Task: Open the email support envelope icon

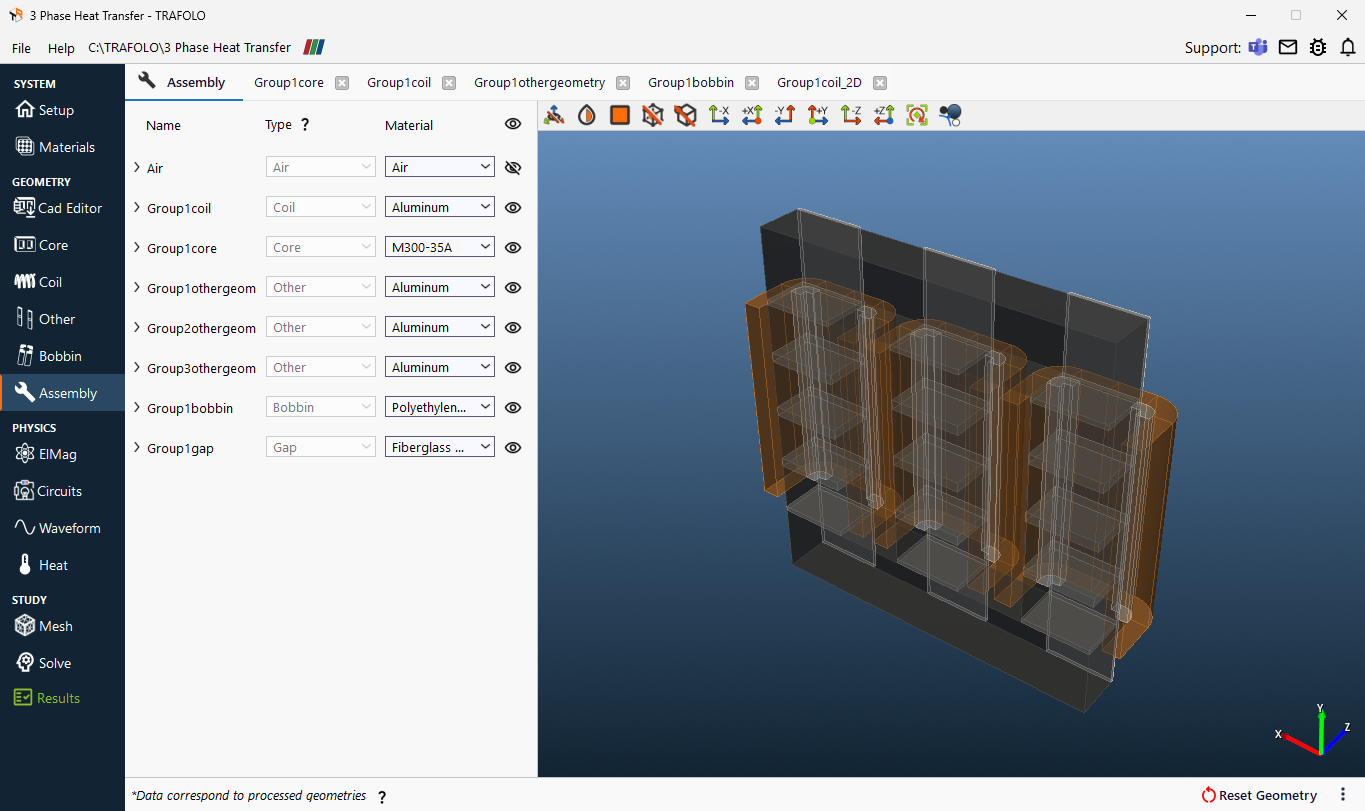Action: tap(1288, 47)
